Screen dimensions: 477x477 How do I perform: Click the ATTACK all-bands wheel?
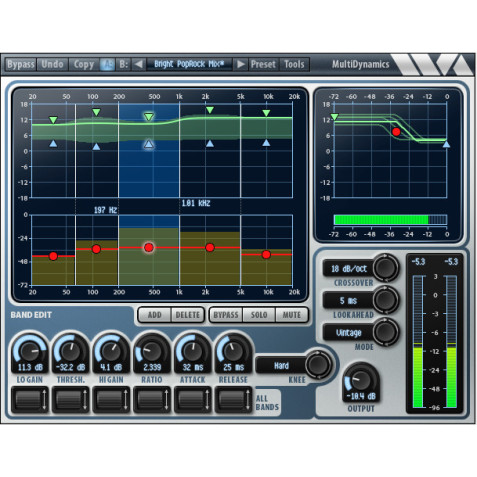point(192,400)
